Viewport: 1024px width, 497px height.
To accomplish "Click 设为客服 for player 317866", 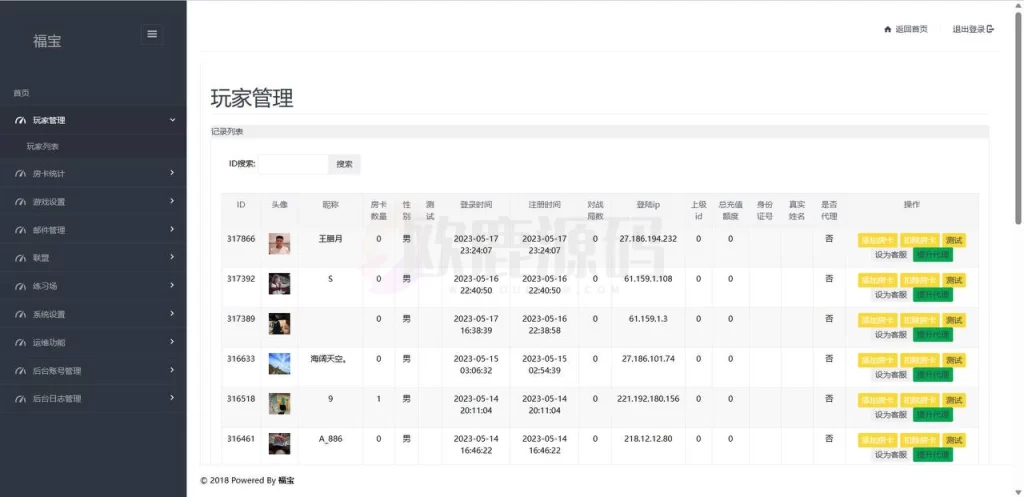I will (891, 255).
